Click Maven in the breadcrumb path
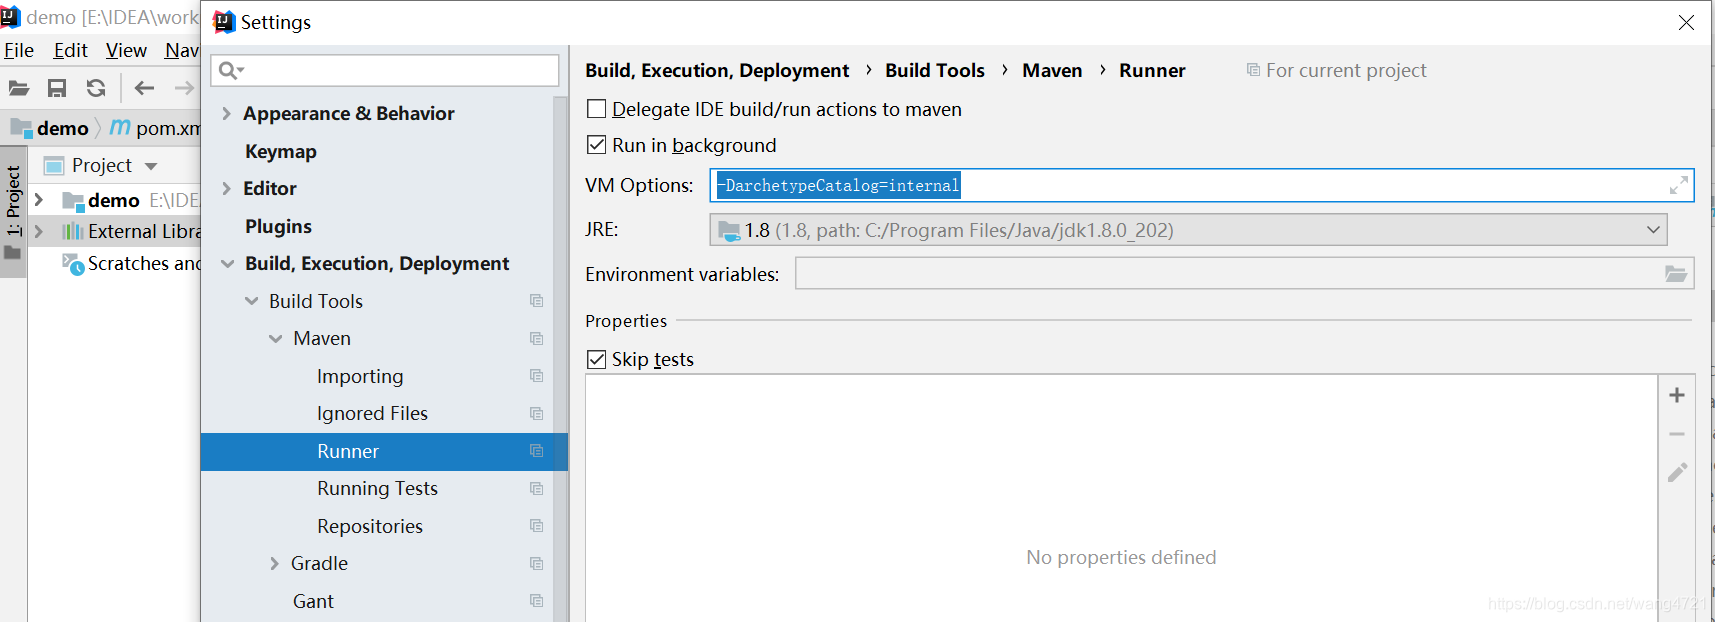Screen dimensions: 1715x622 pos(1052,70)
